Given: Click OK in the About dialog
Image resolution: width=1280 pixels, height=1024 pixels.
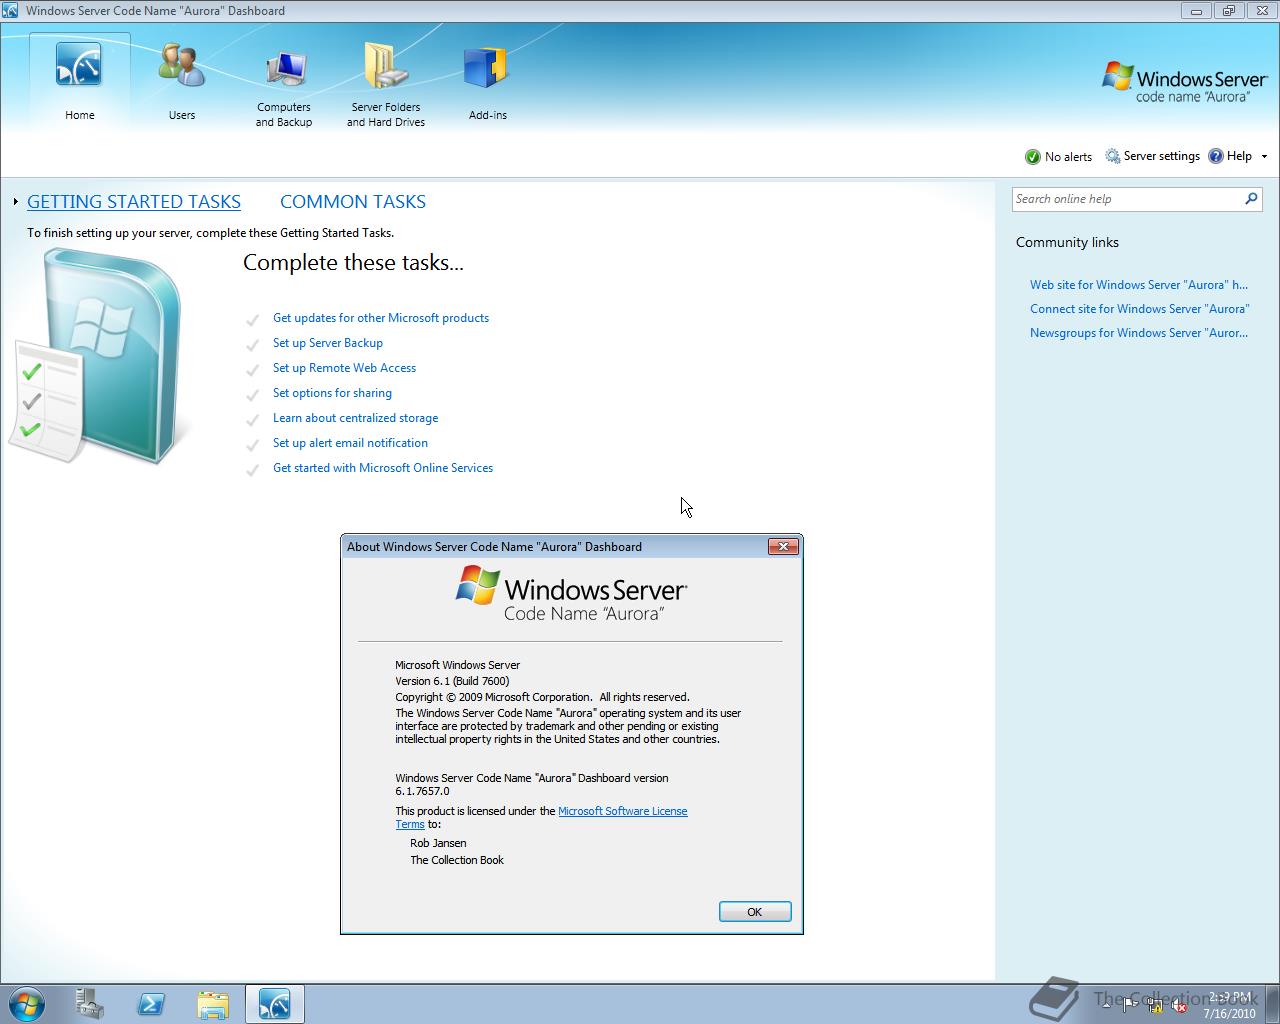Looking at the screenshot, I should pos(755,912).
